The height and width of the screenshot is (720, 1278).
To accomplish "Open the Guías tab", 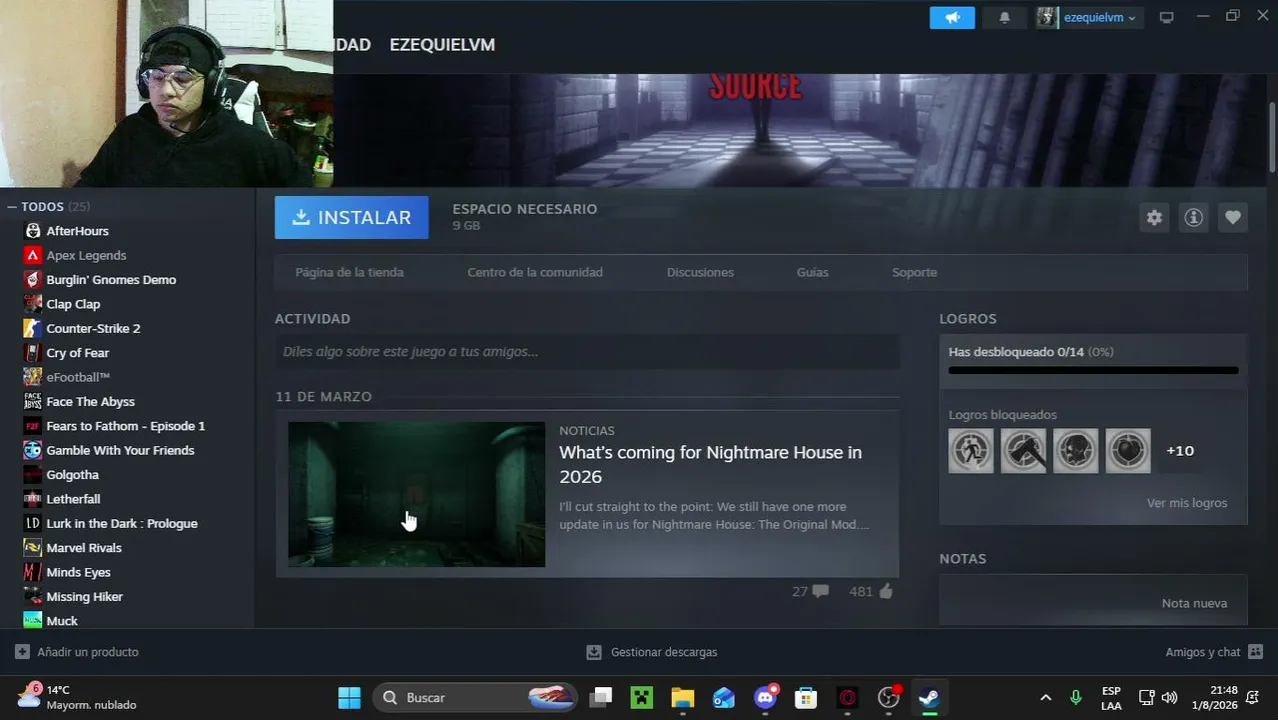I will tap(812, 272).
